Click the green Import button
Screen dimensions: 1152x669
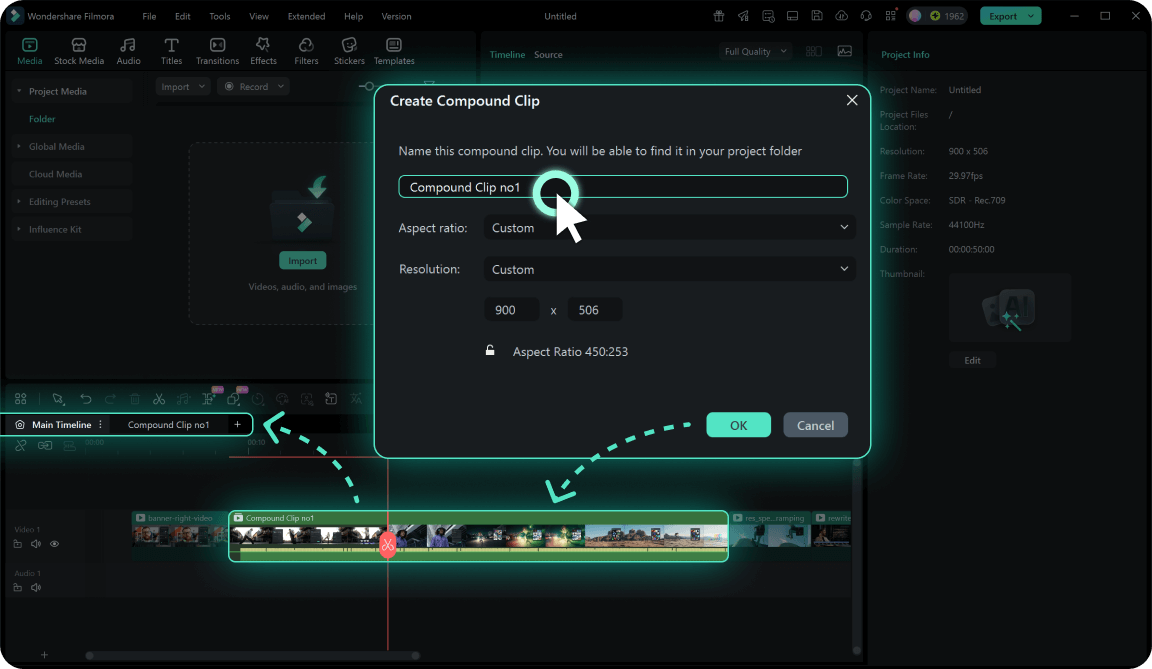pos(303,261)
